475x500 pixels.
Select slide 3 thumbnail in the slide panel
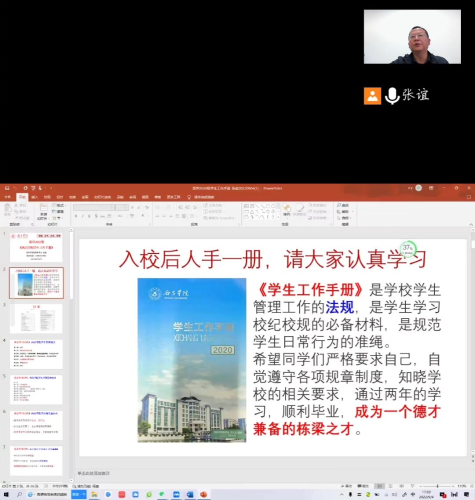pyautogui.click(x=36, y=318)
